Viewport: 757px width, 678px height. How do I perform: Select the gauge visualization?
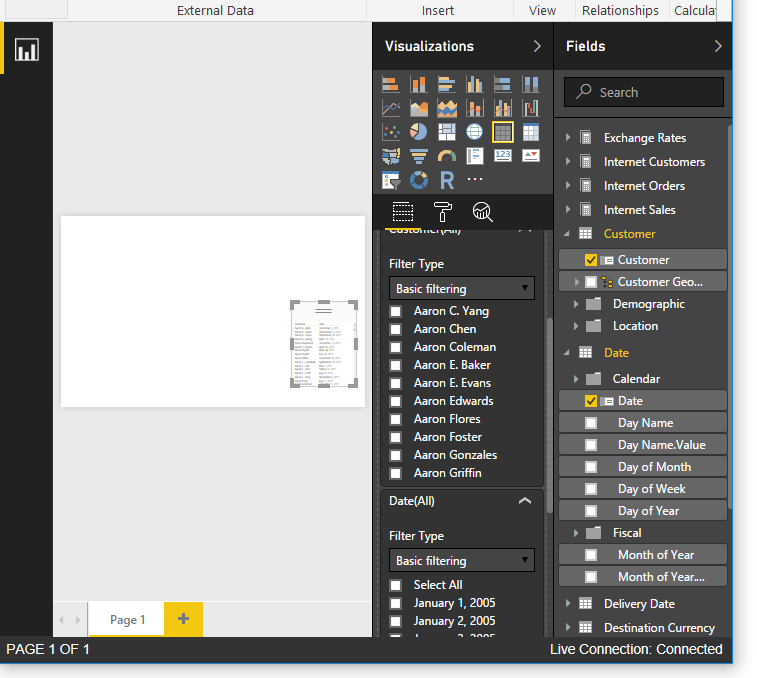click(x=447, y=156)
